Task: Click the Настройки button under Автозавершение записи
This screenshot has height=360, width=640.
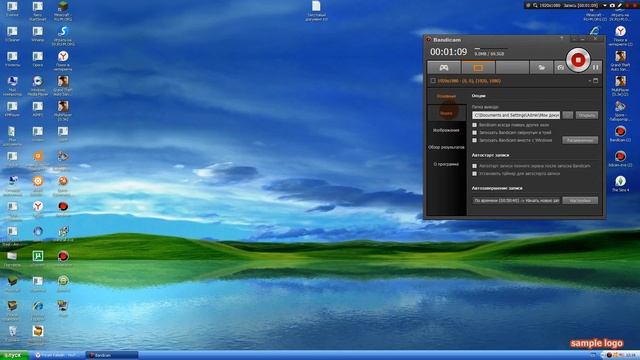Action: (x=580, y=200)
